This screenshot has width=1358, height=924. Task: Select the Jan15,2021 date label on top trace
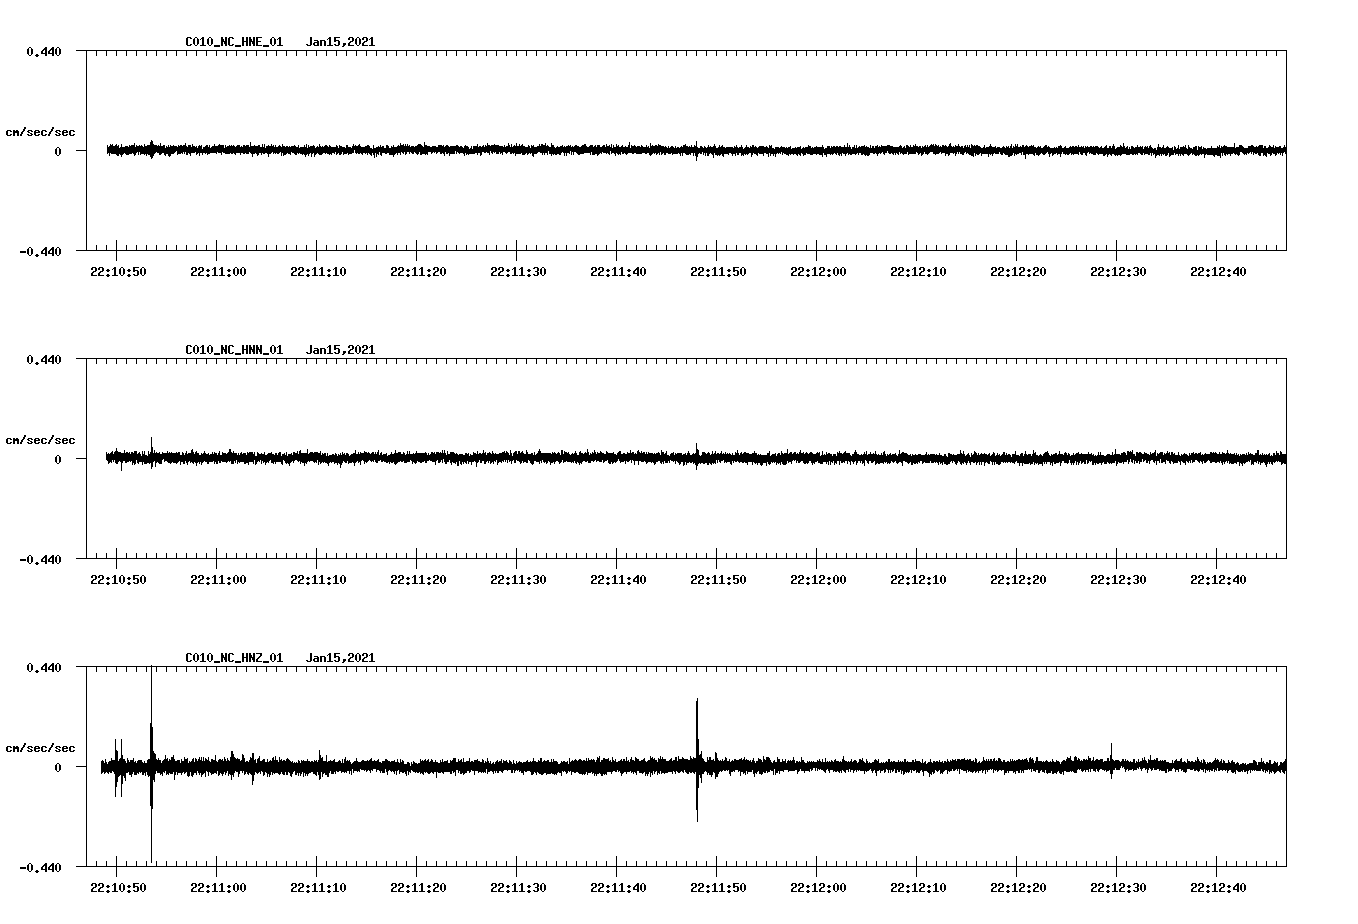click(341, 42)
